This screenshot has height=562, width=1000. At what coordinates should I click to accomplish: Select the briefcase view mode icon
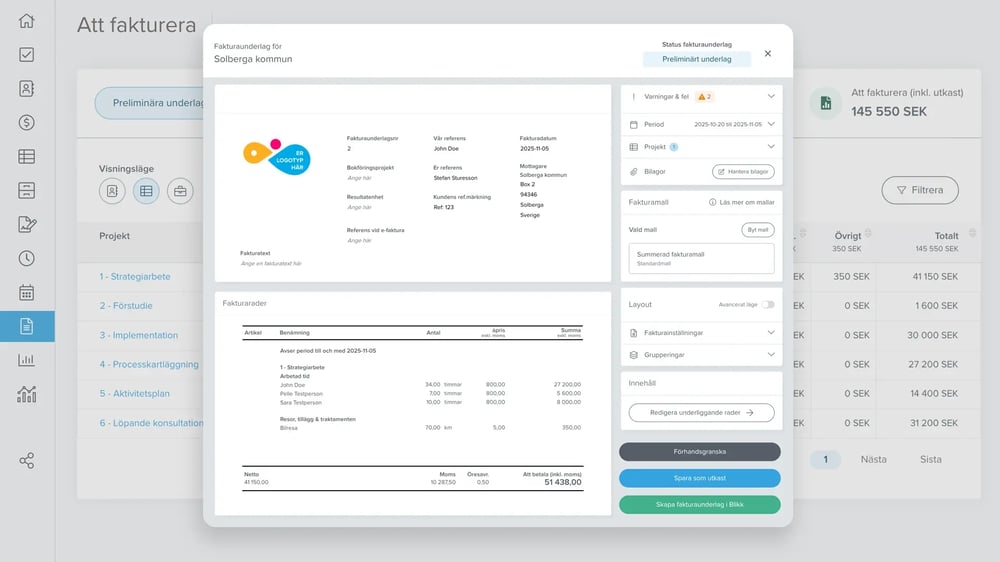(x=180, y=191)
